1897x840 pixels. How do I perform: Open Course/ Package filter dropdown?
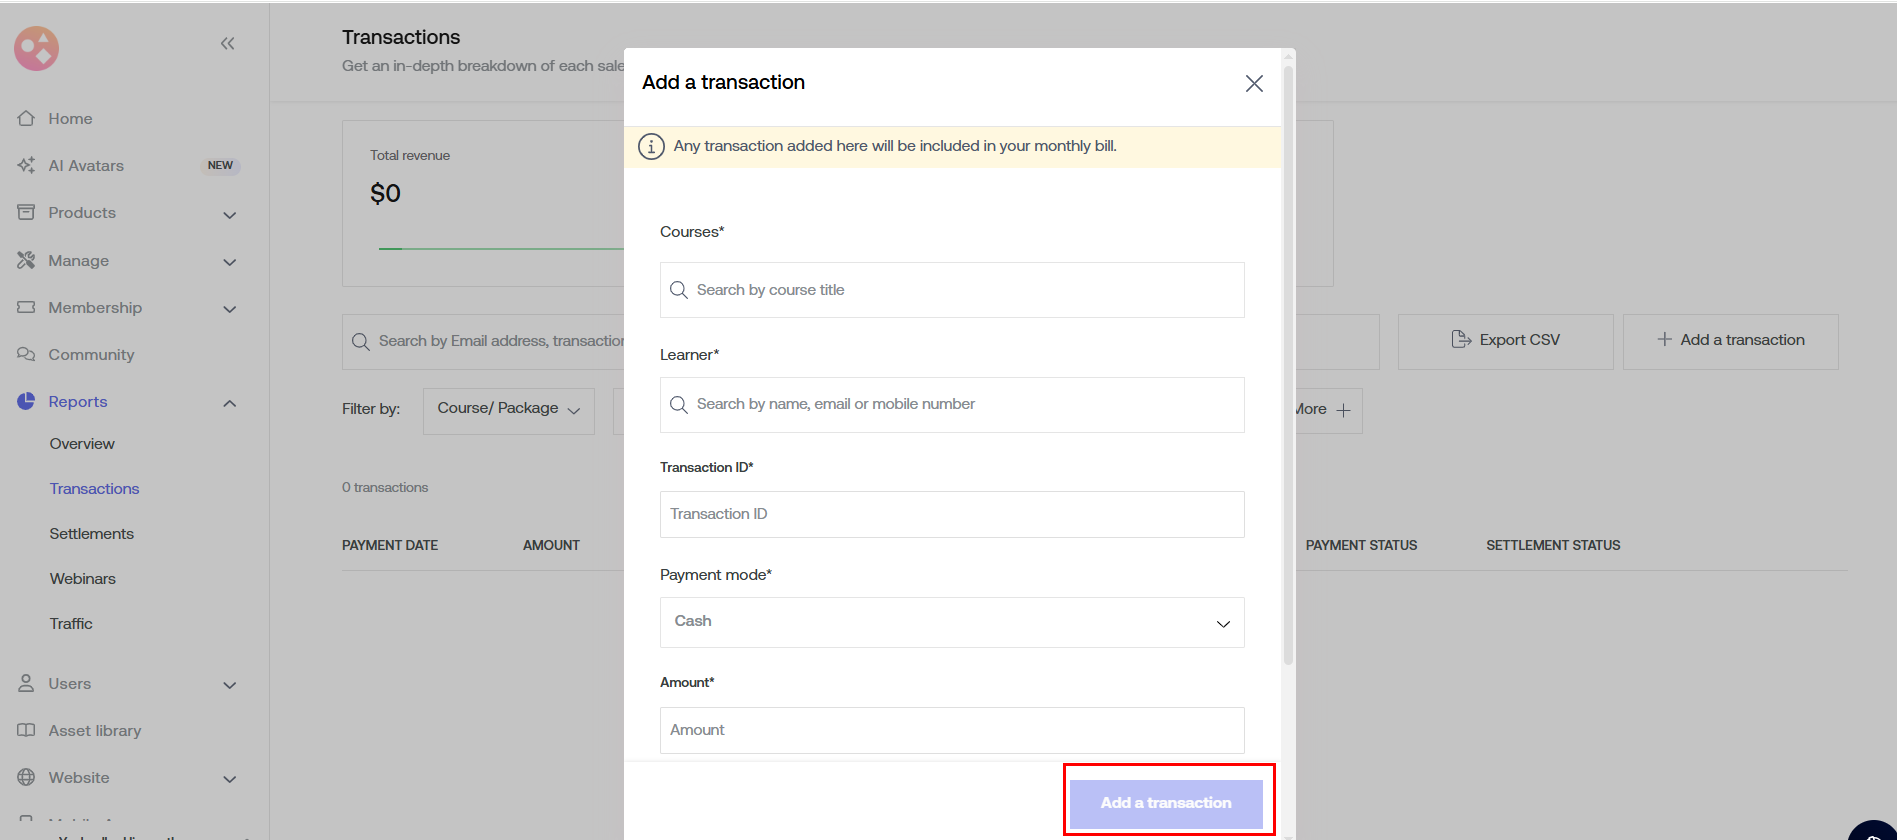coord(508,409)
